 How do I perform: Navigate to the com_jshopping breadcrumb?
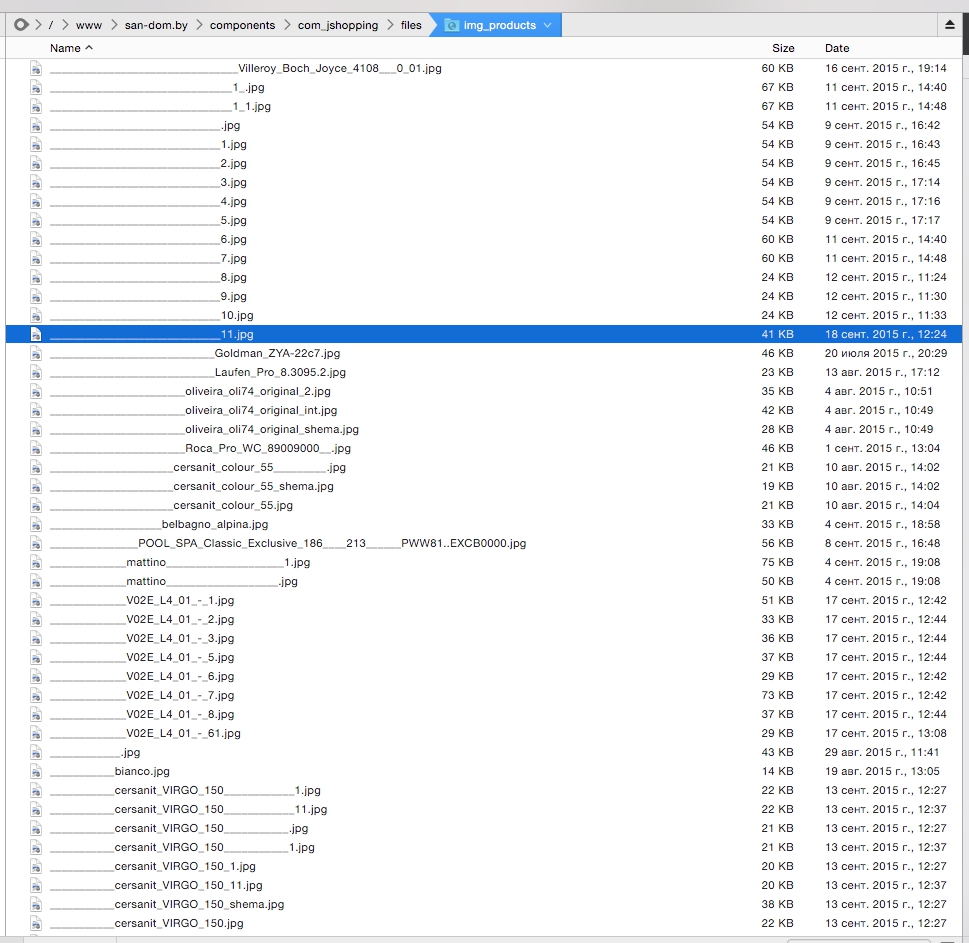click(337, 25)
